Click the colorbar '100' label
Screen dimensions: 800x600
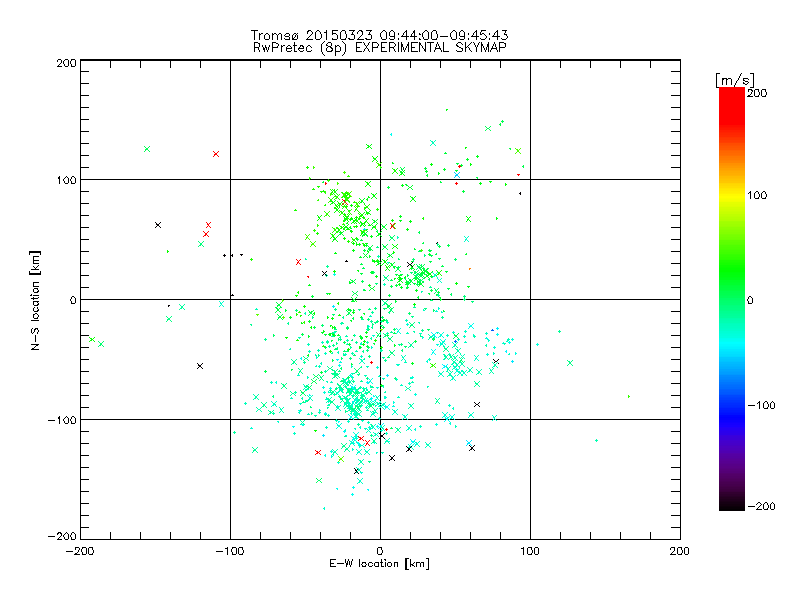tap(757, 195)
